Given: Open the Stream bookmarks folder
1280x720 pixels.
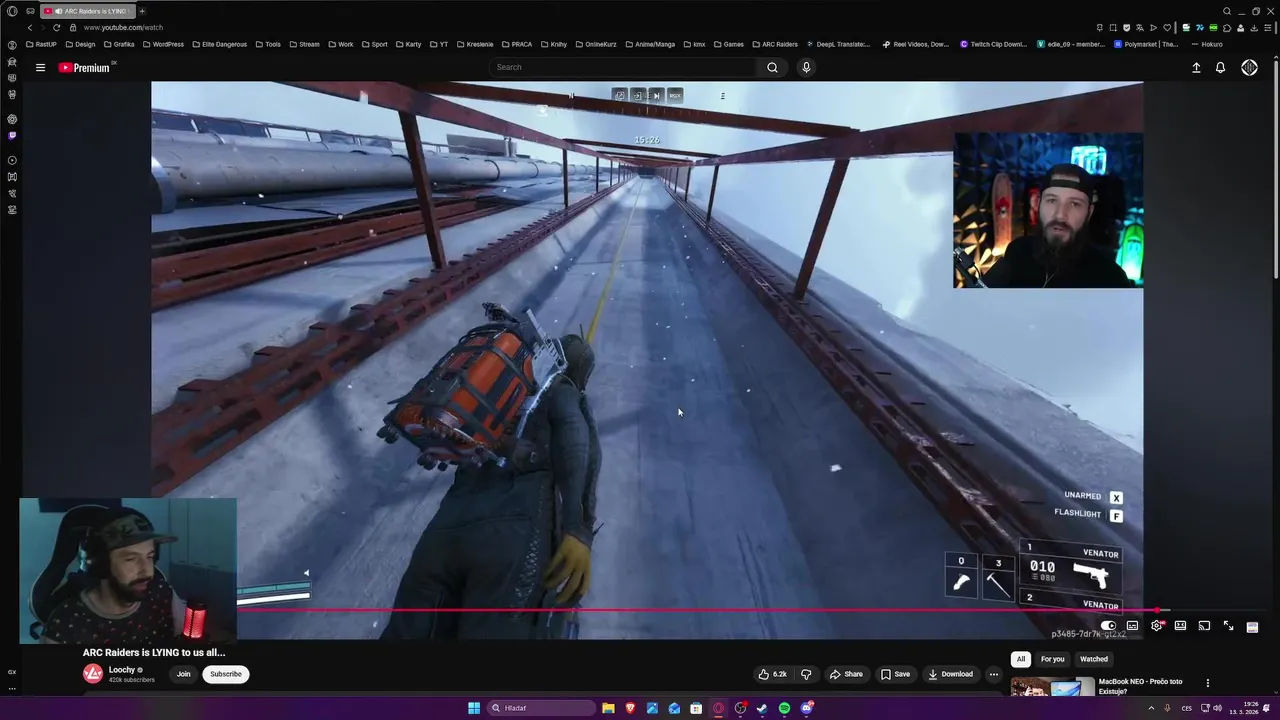Looking at the screenshot, I should point(304,44).
